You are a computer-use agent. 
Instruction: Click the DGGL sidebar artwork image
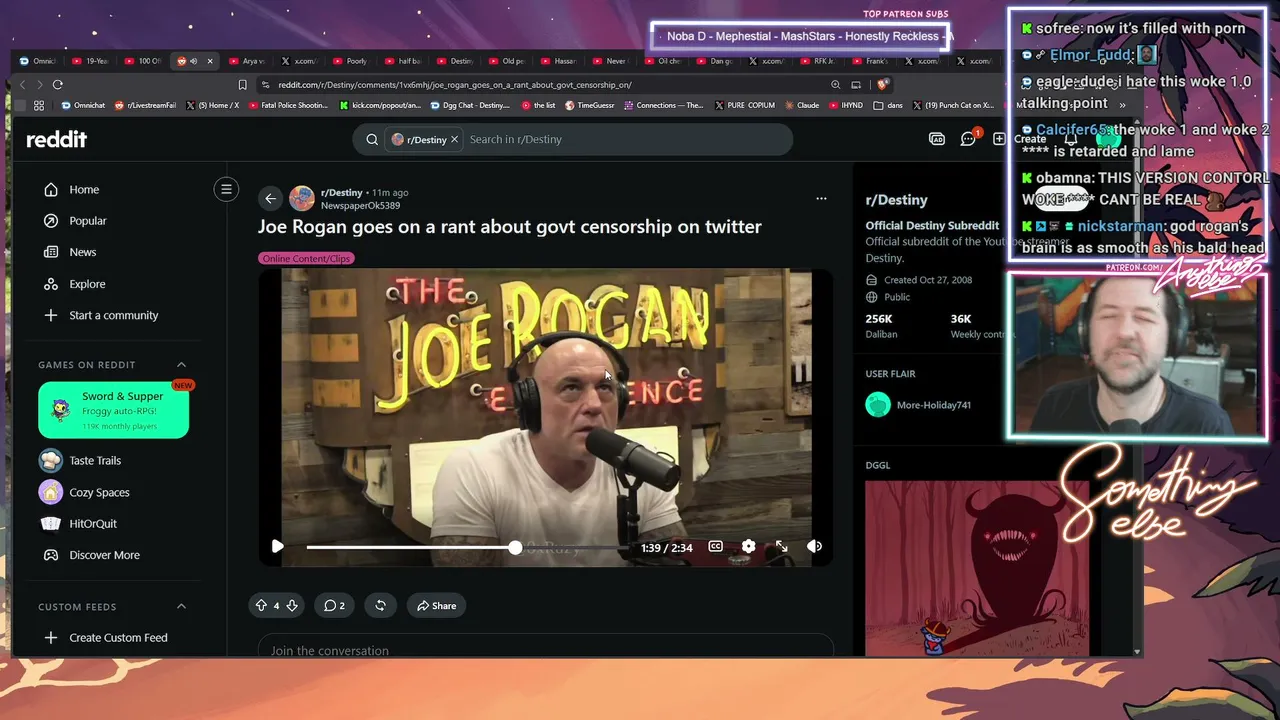coord(976,568)
